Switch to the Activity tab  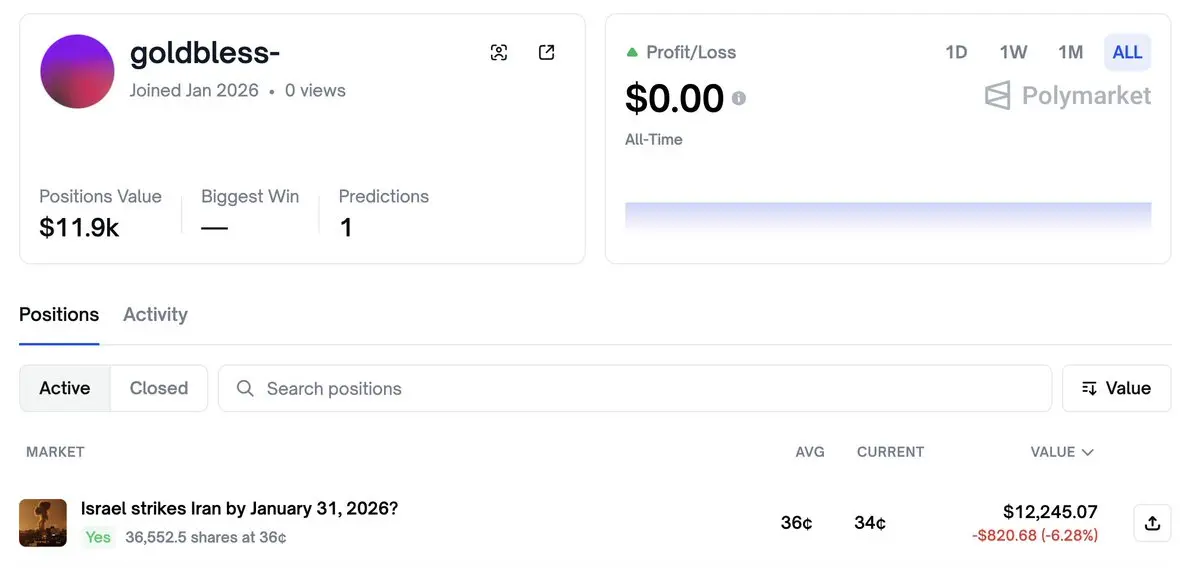(155, 314)
